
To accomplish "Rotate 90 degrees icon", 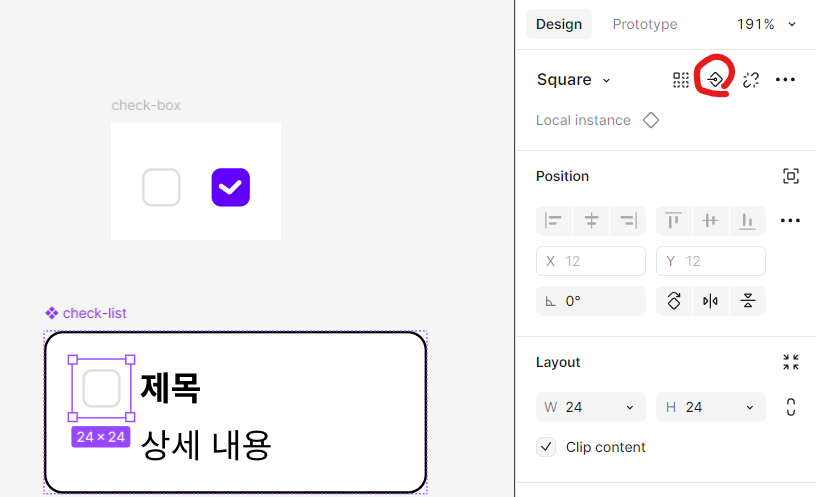I will [x=674, y=301].
